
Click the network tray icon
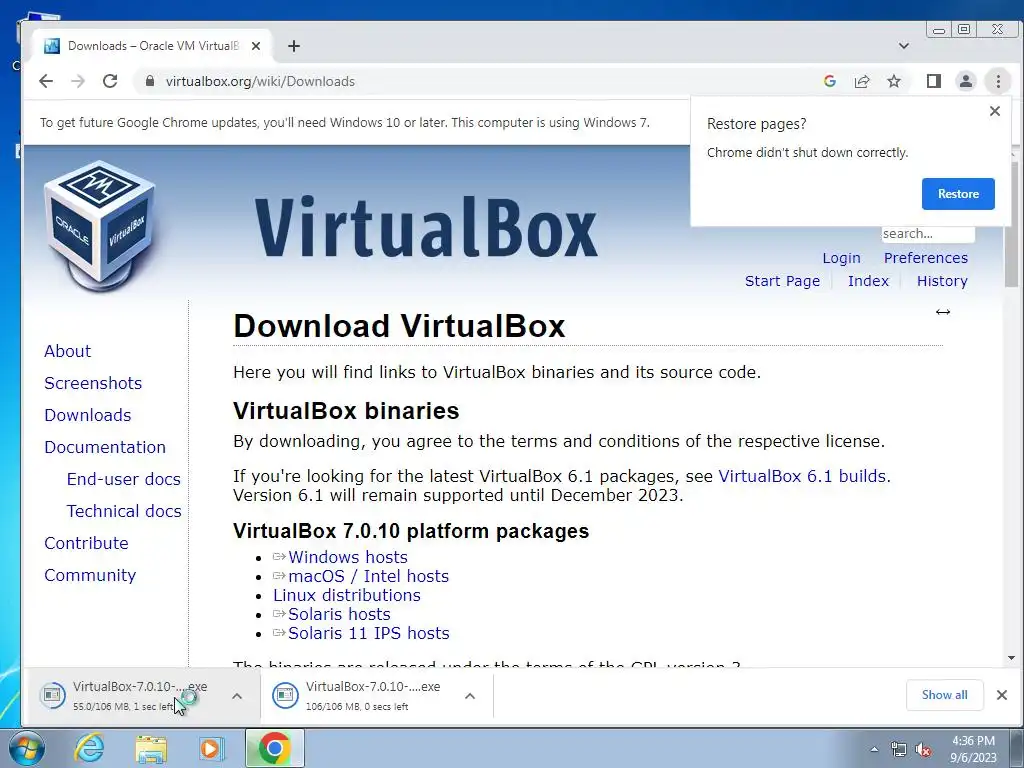coord(899,749)
